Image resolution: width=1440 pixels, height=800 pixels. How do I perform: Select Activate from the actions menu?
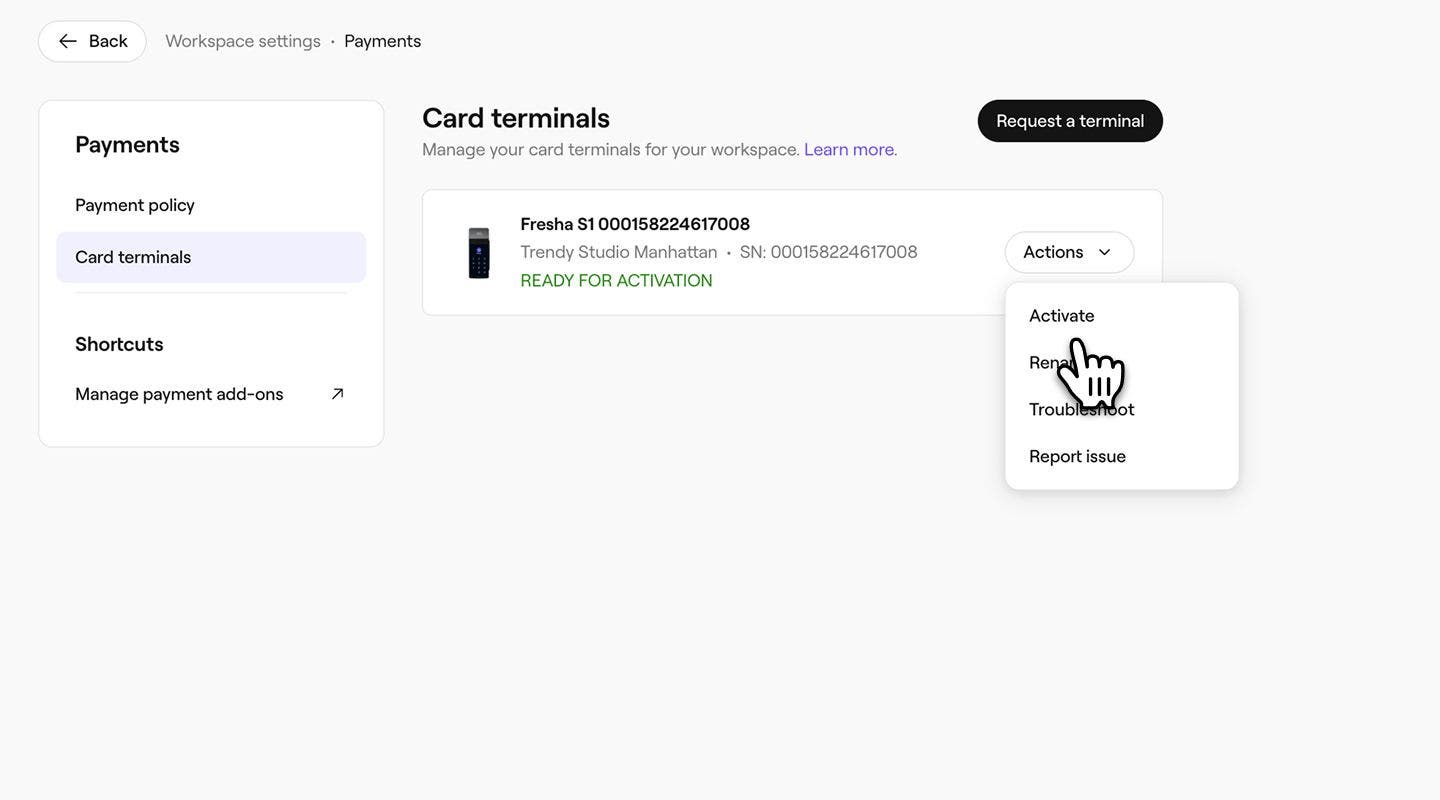1061,316
